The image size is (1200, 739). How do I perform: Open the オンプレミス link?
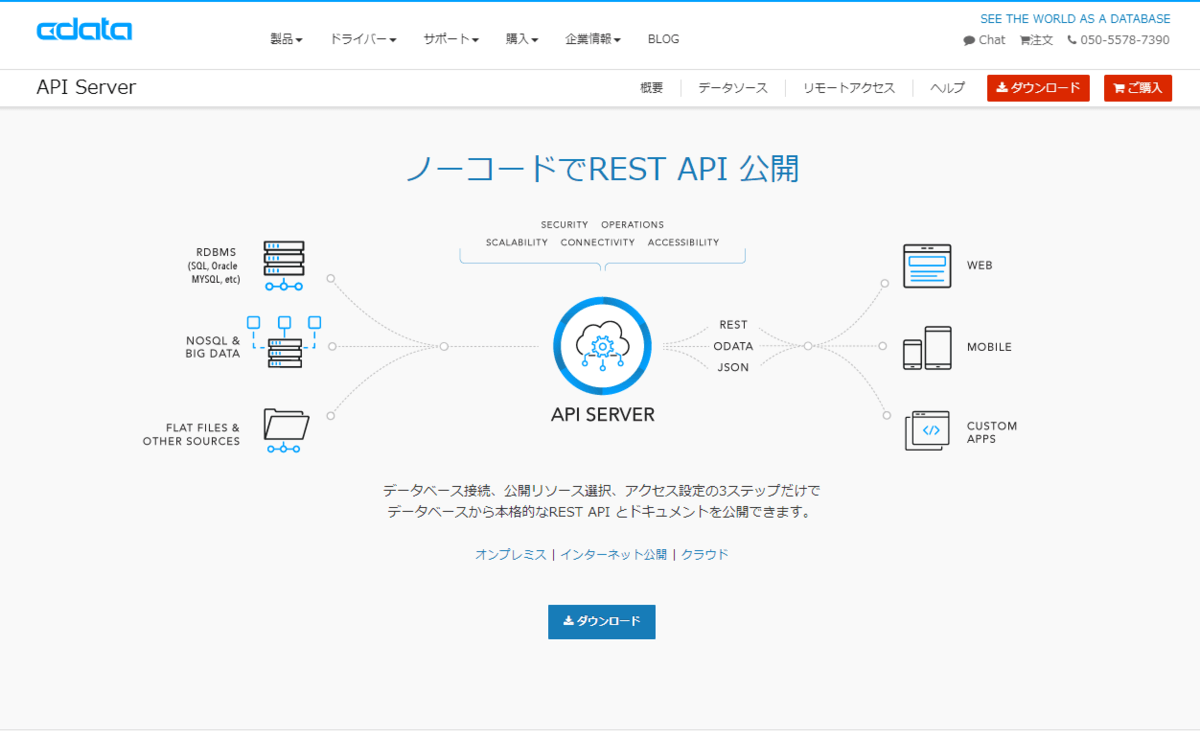511,554
